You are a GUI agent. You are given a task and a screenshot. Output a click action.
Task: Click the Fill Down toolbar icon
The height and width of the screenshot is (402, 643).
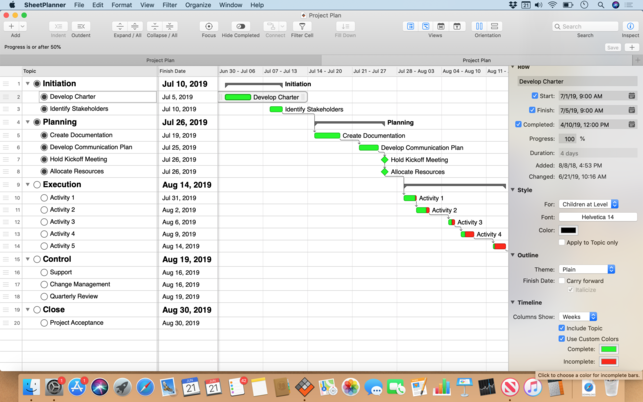(x=345, y=26)
